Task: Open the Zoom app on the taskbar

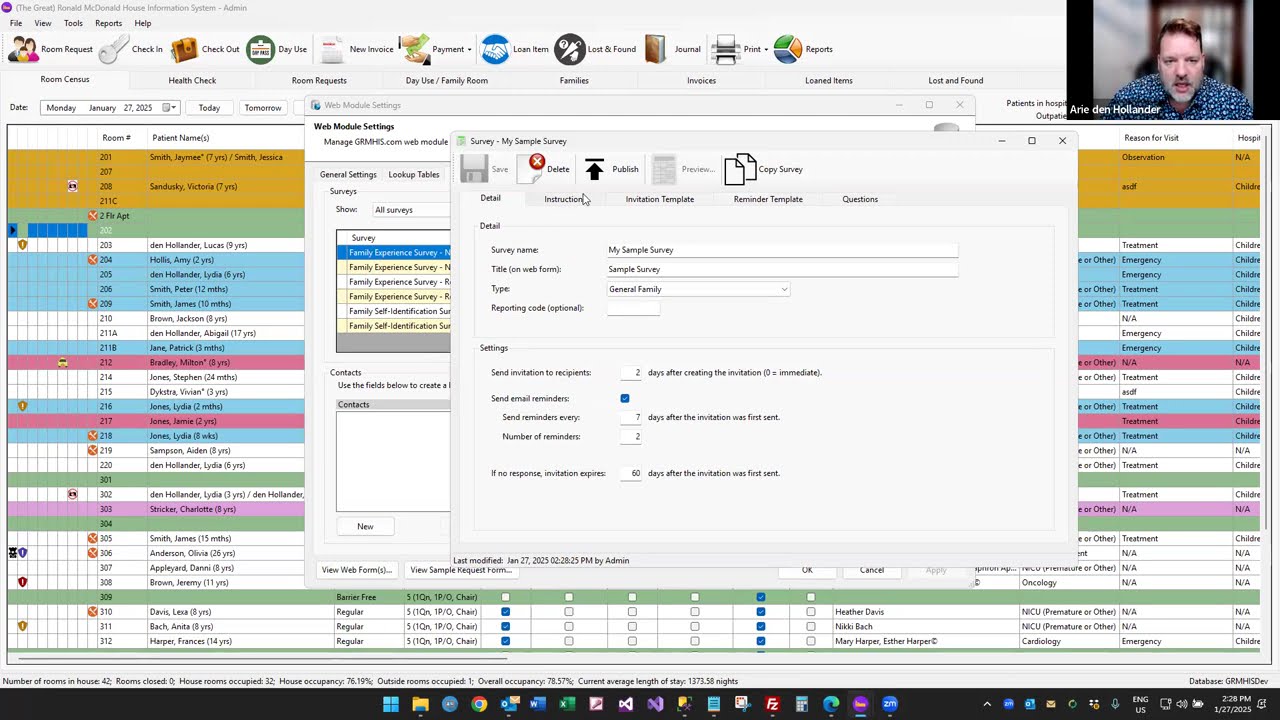Action: coord(889,704)
